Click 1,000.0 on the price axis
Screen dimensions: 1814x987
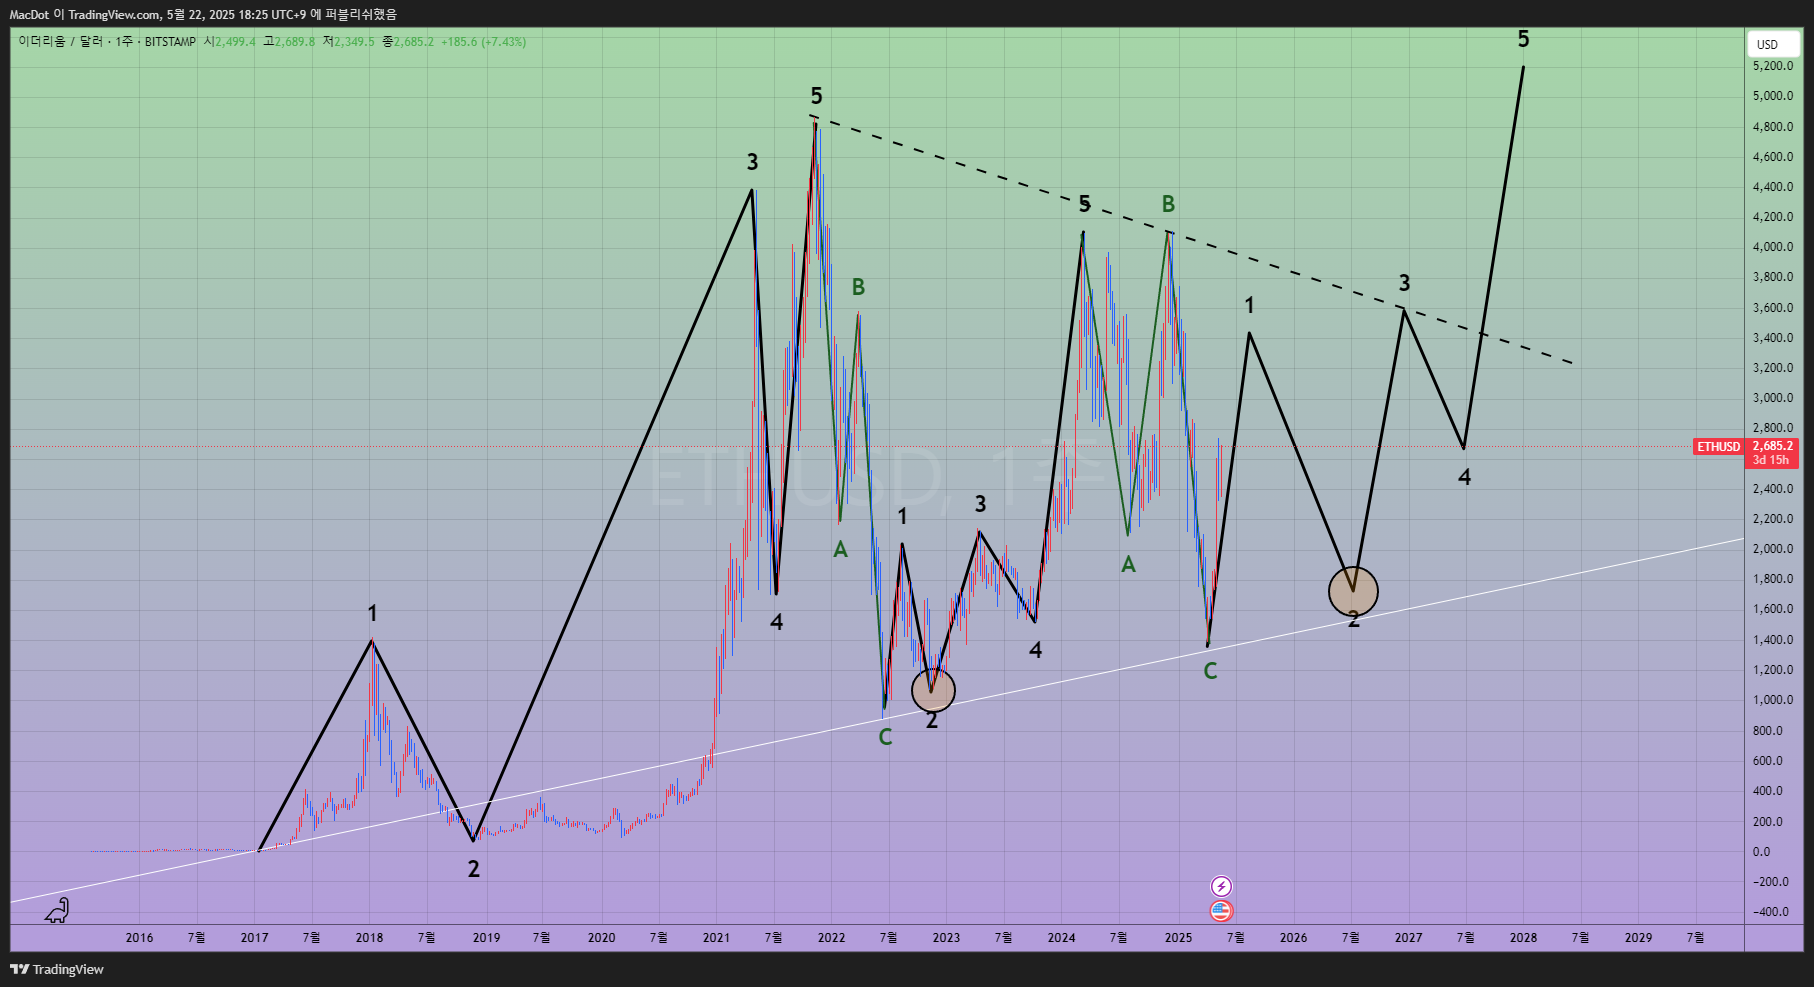click(1773, 700)
